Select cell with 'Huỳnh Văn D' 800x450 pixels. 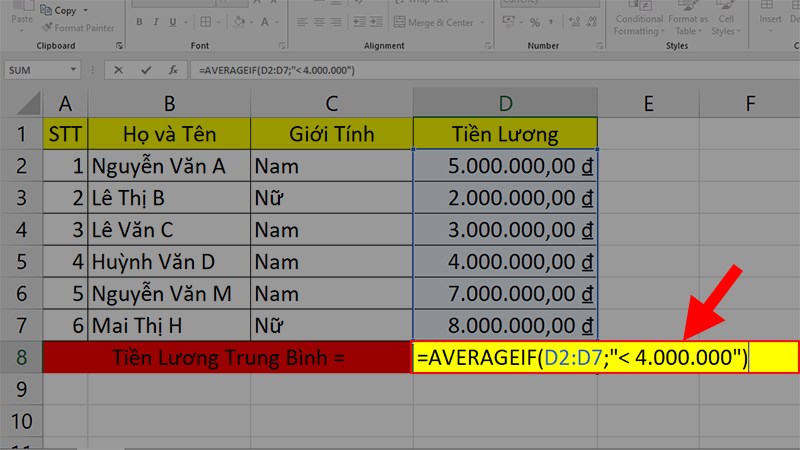[x=169, y=262]
